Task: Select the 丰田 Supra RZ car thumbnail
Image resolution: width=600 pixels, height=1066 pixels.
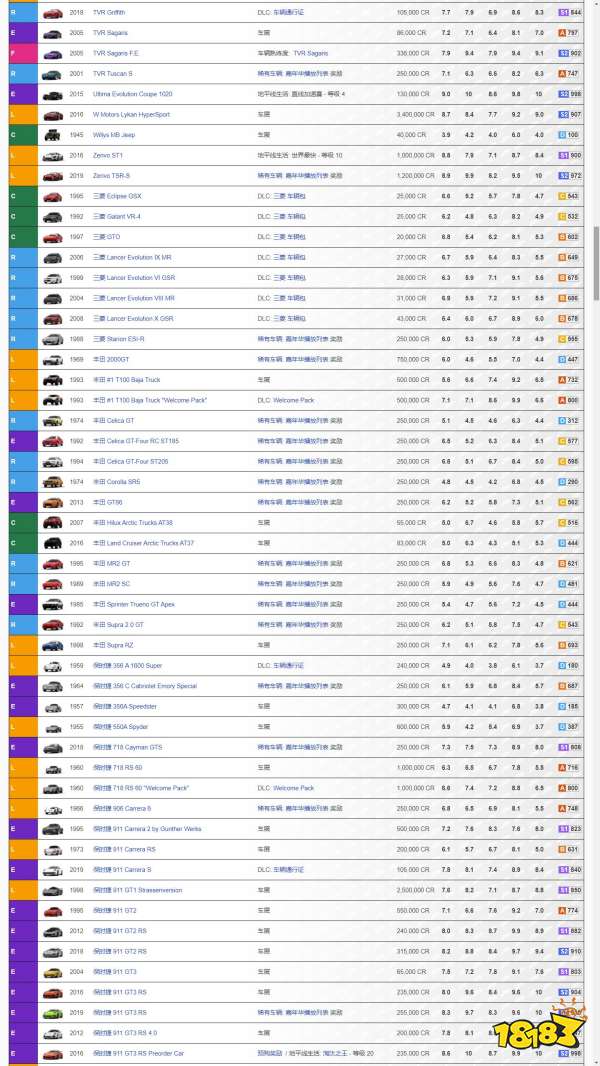Action: click(52, 645)
